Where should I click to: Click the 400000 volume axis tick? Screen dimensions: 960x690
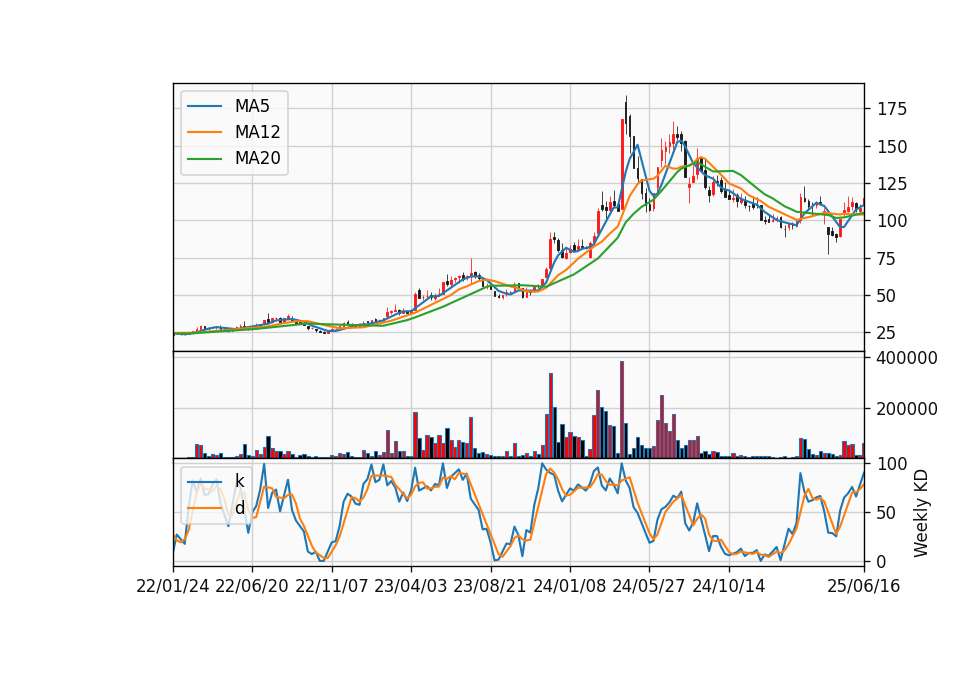click(x=907, y=358)
